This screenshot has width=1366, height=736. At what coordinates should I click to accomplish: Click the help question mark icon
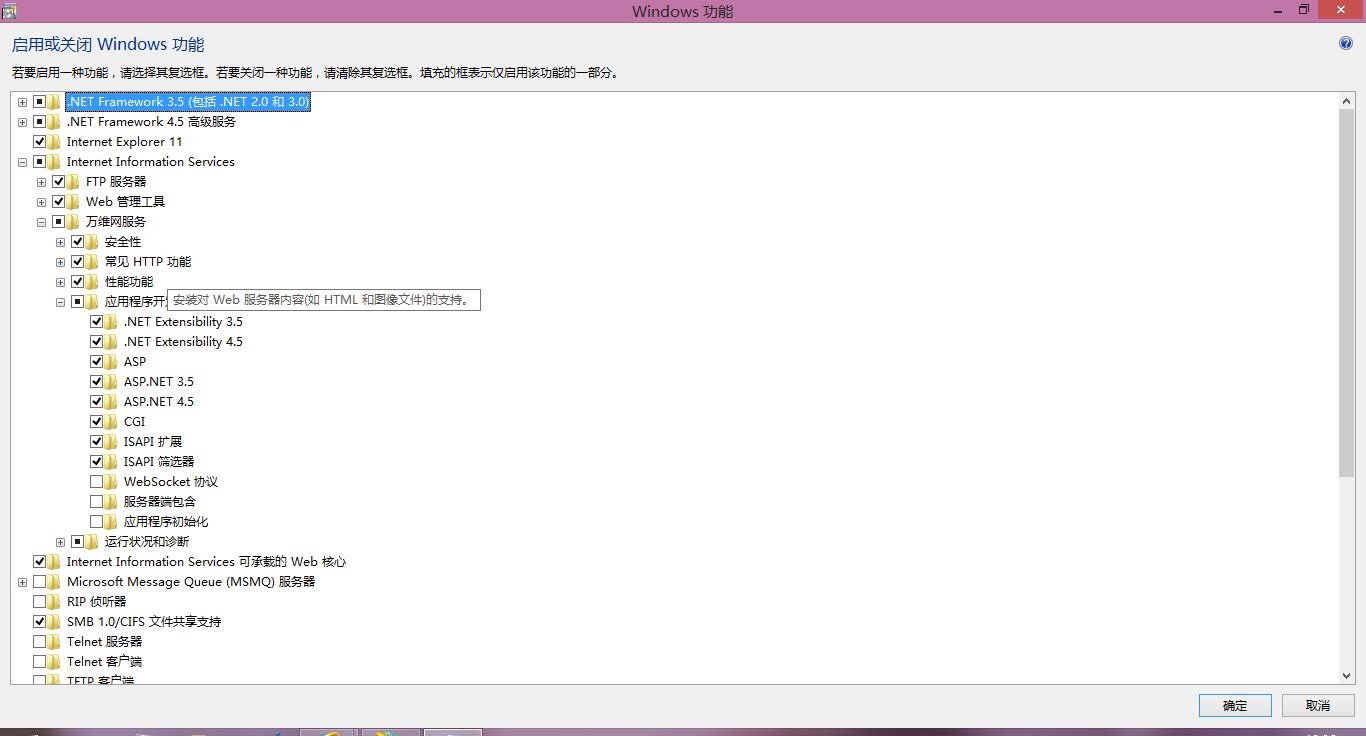click(x=1345, y=43)
